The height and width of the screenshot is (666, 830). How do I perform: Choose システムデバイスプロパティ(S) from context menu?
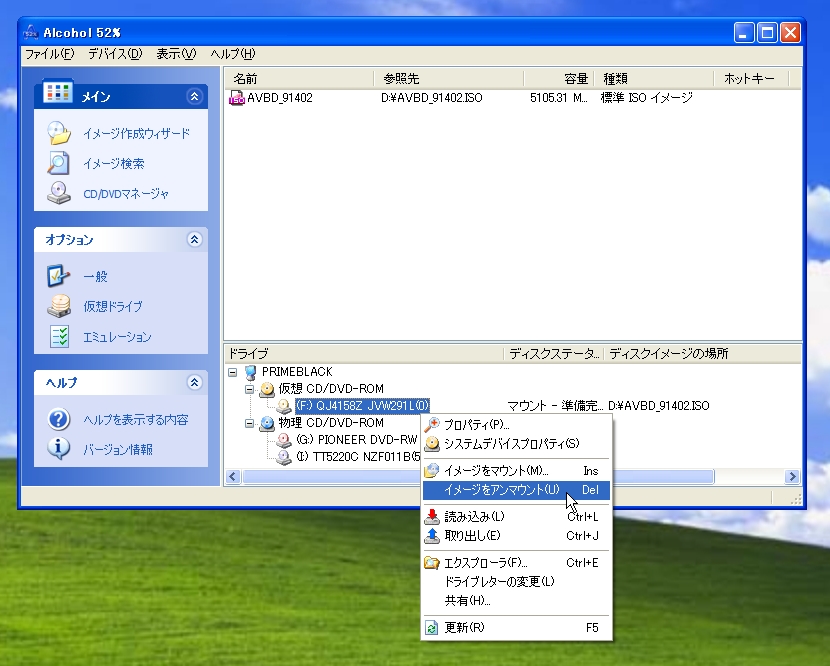(x=516, y=444)
